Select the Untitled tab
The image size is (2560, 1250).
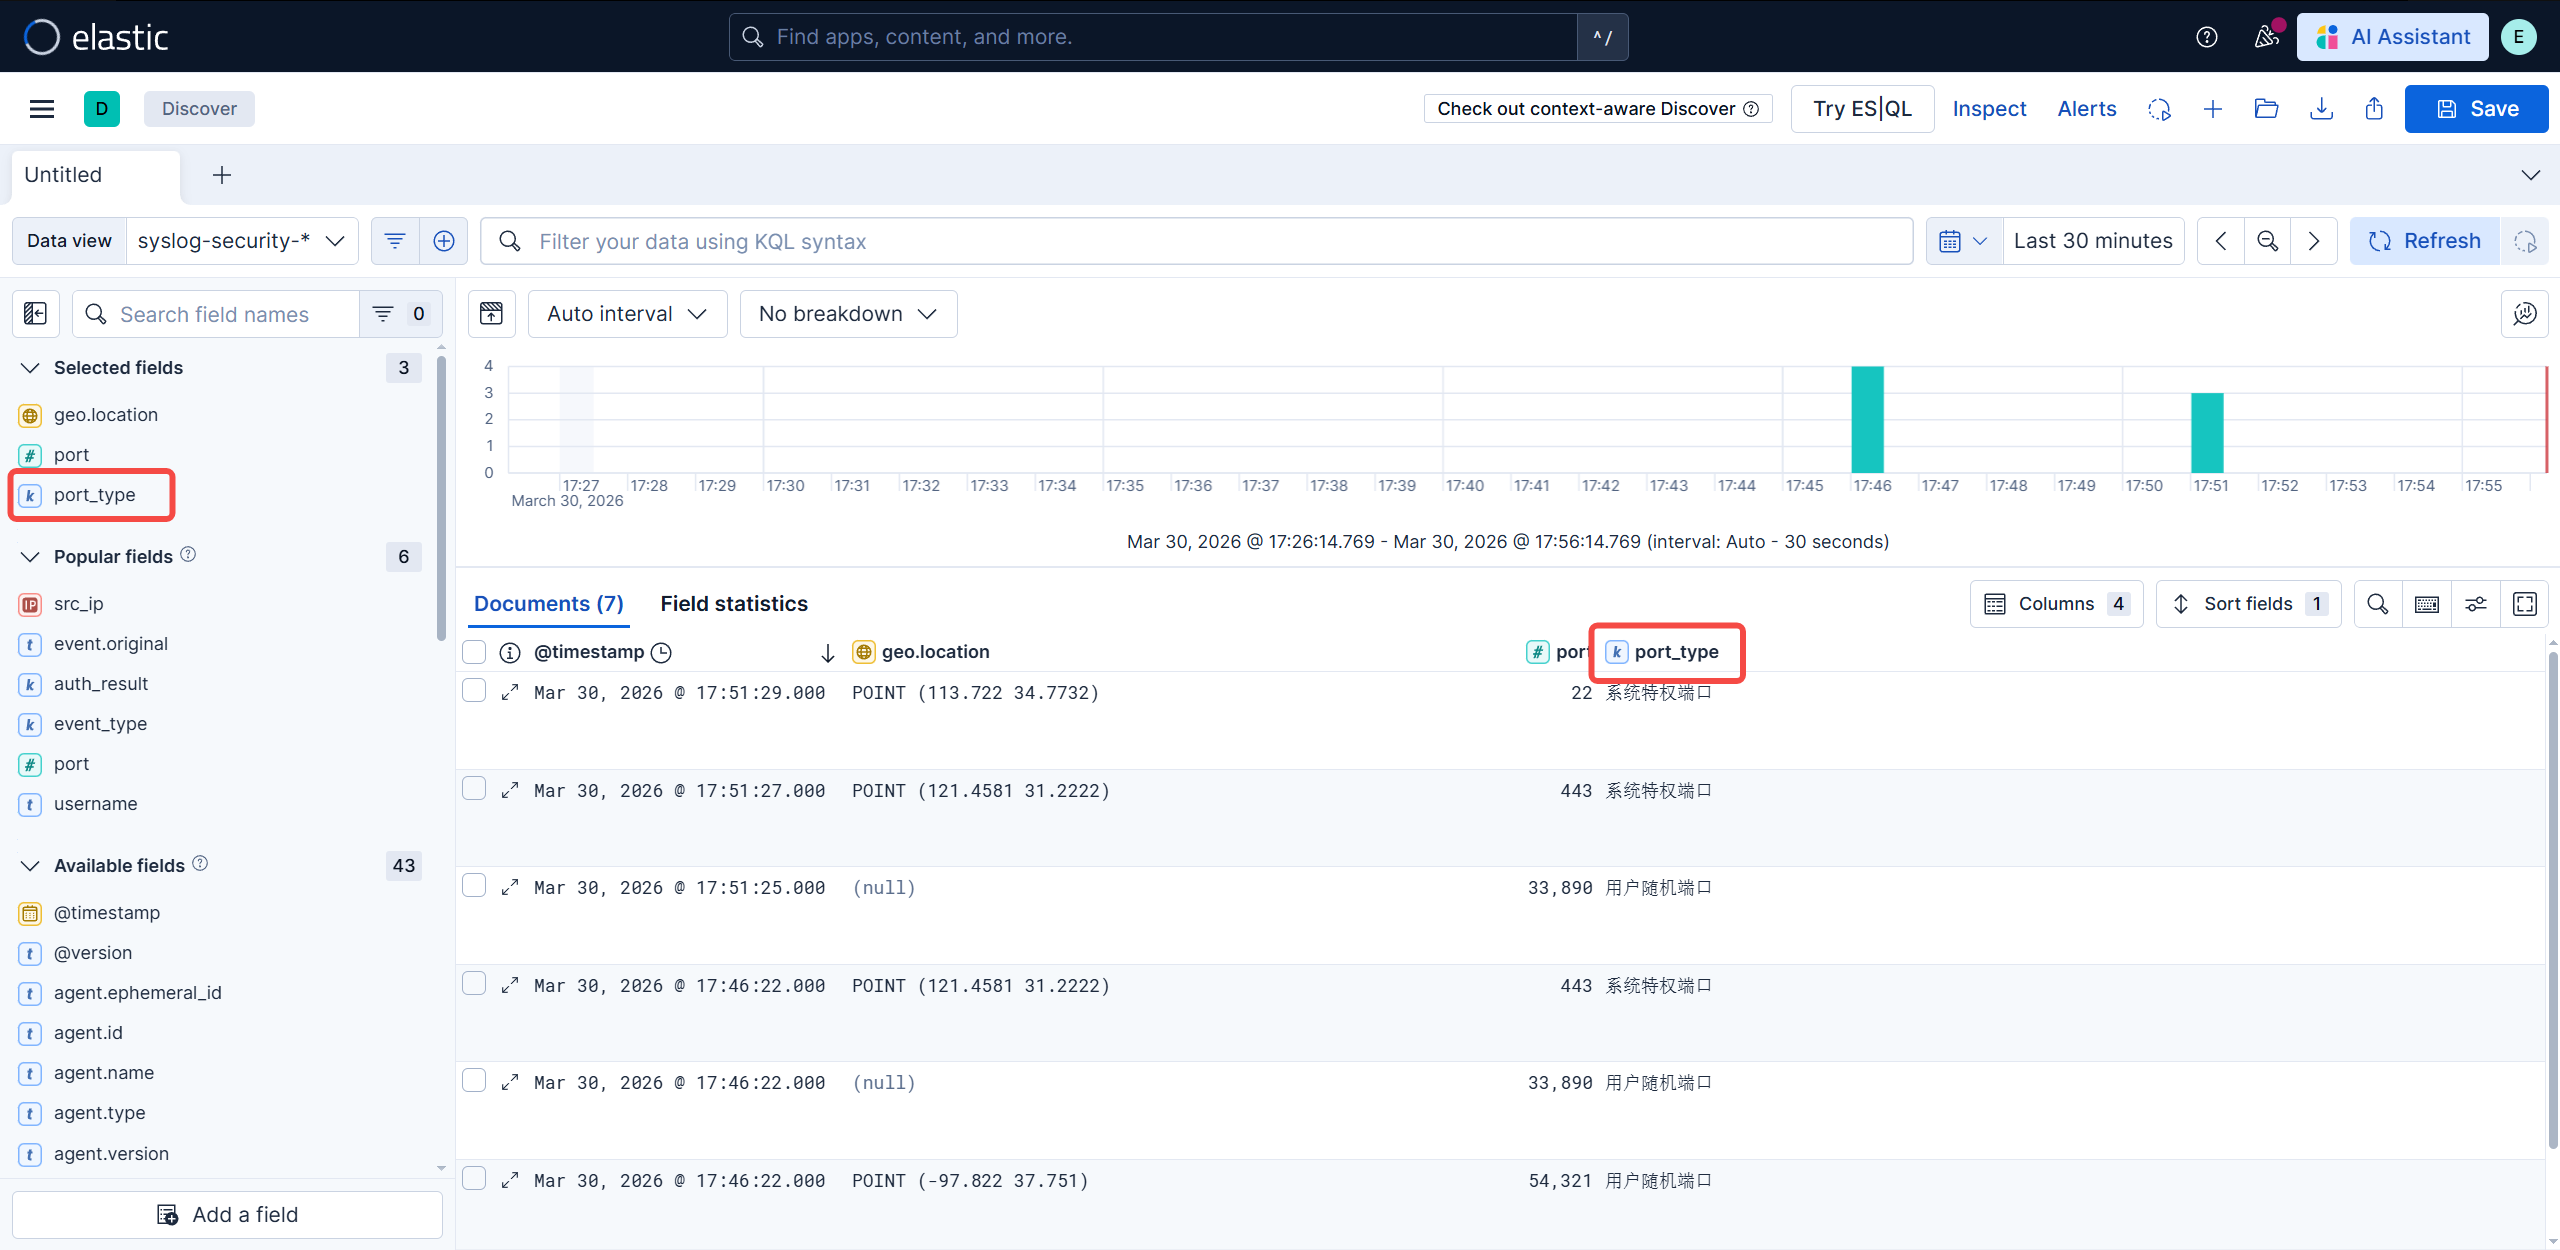click(63, 175)
